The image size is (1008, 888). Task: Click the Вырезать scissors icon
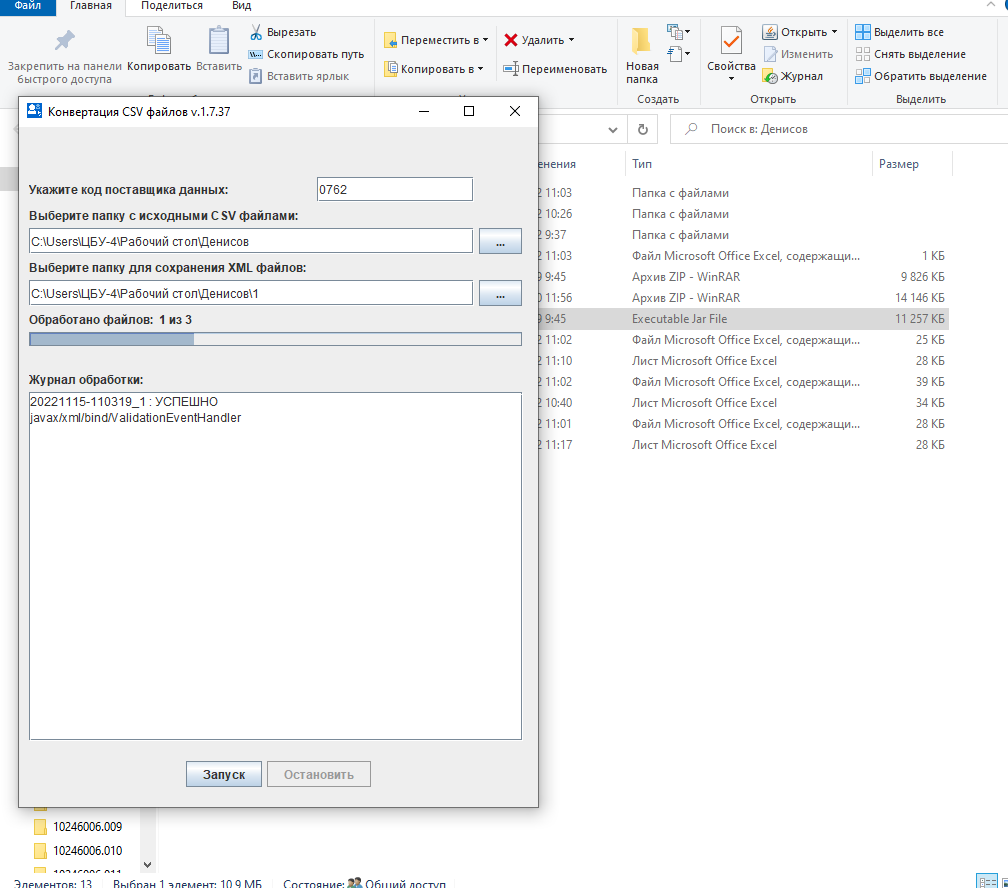click(256, 32)
